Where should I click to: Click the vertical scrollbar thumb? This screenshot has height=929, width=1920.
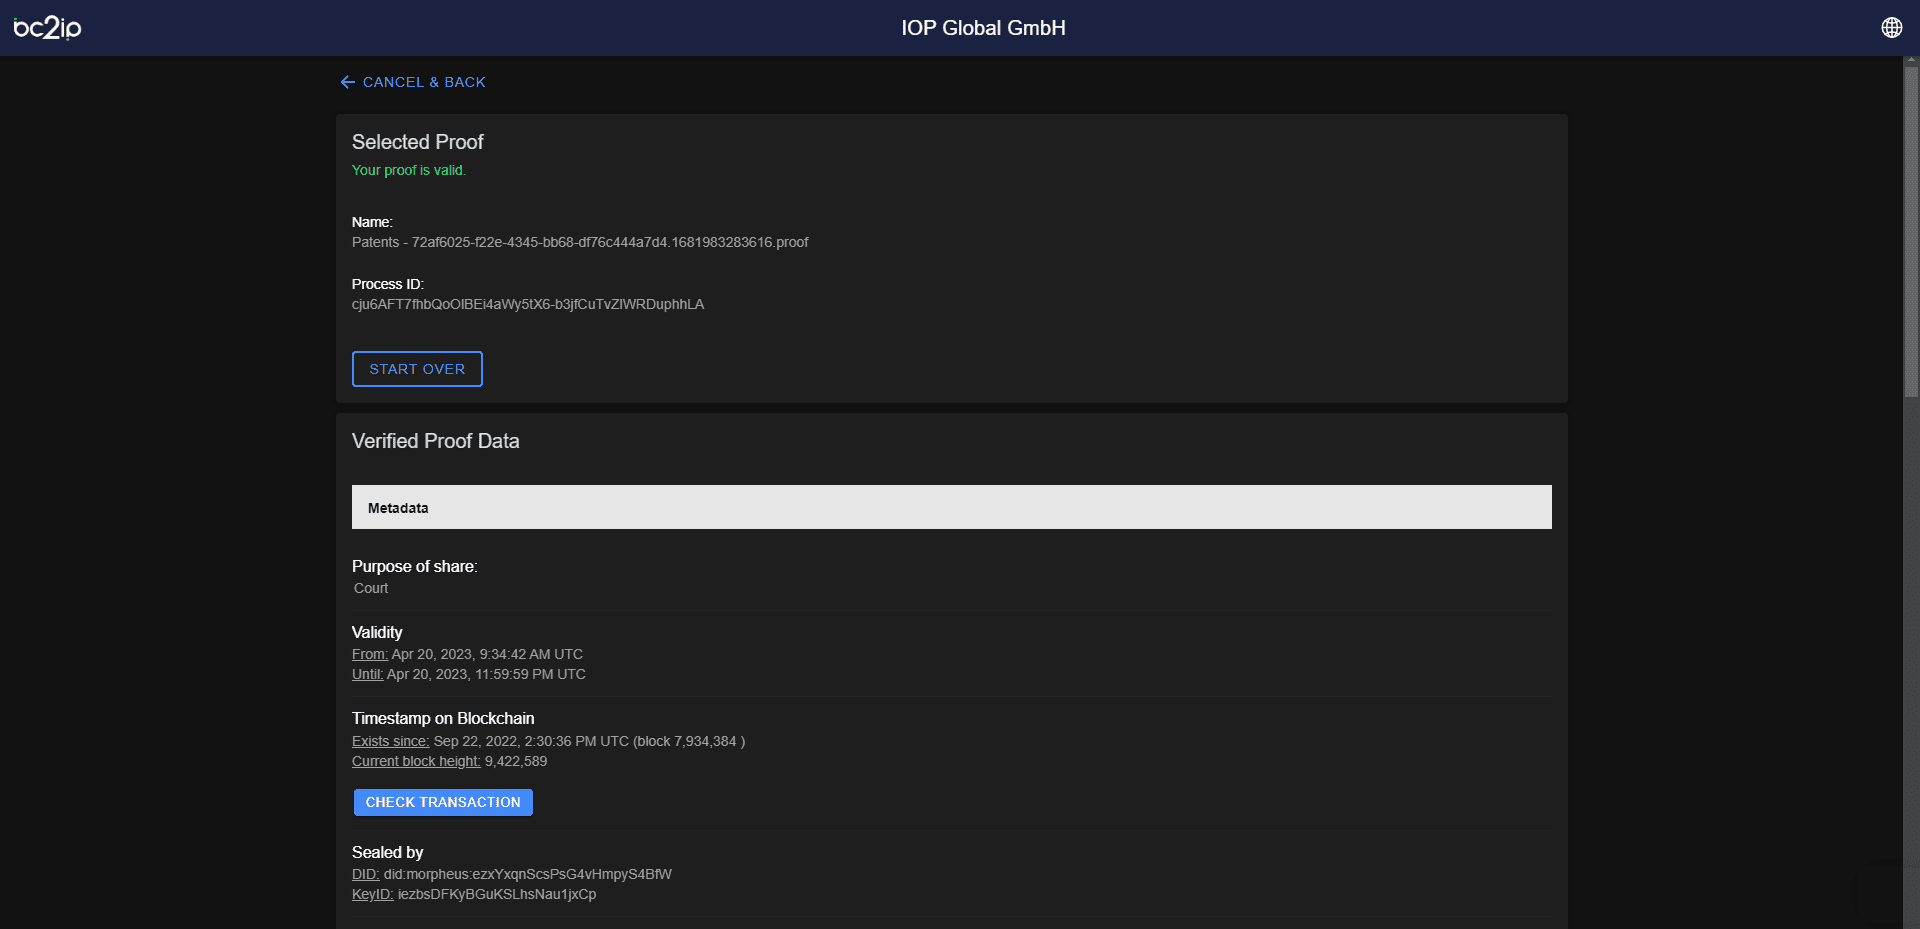coord(1911,230)
